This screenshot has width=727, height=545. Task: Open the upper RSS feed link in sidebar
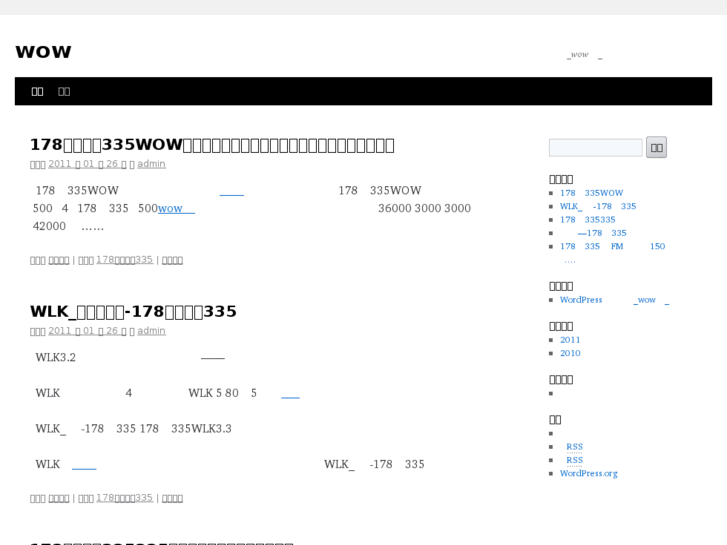click(574, 447)
